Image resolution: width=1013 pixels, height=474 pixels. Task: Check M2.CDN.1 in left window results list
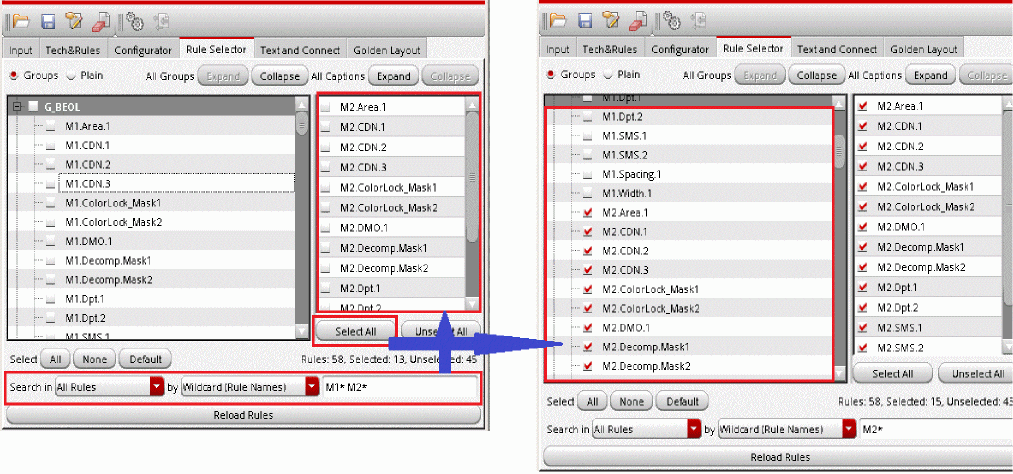coord(326,127)
